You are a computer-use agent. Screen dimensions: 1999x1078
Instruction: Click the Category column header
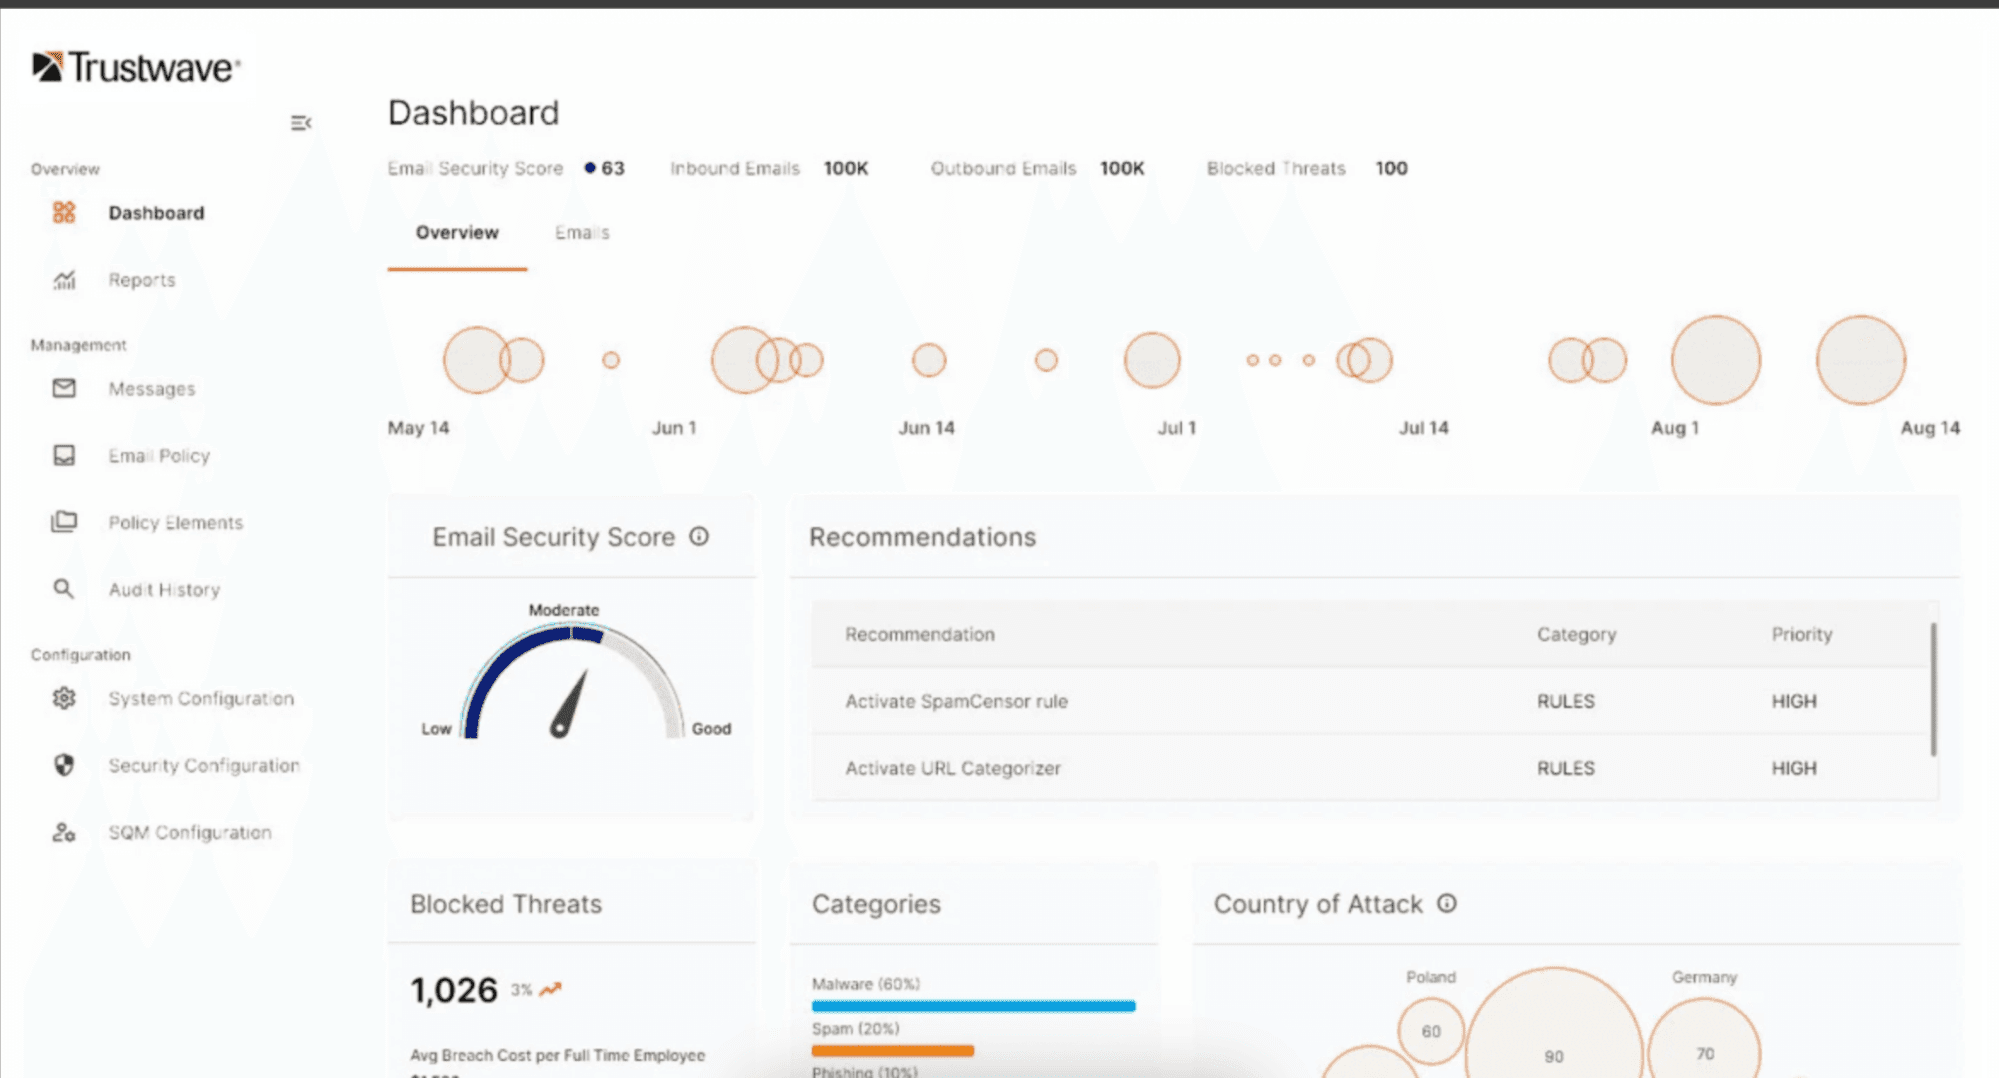1576,634
